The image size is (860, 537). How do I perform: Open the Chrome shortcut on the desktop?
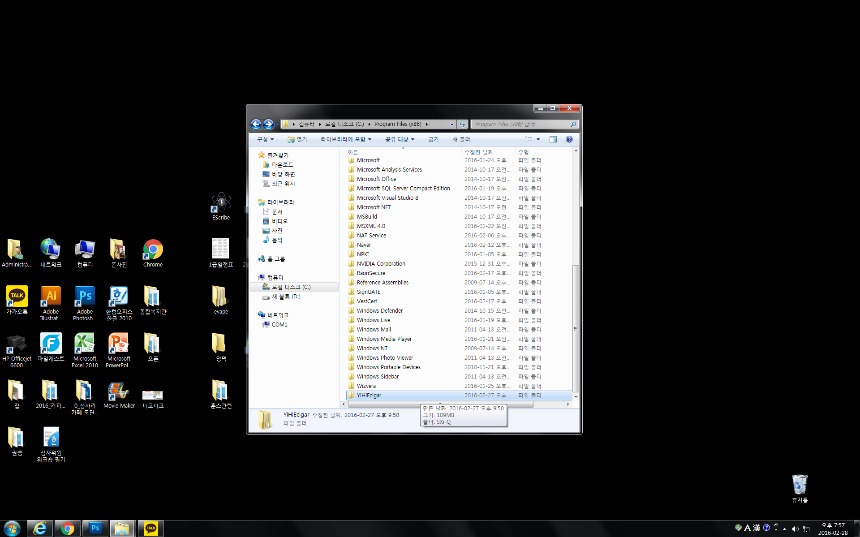pyautogui.click(x=152, y=253)
